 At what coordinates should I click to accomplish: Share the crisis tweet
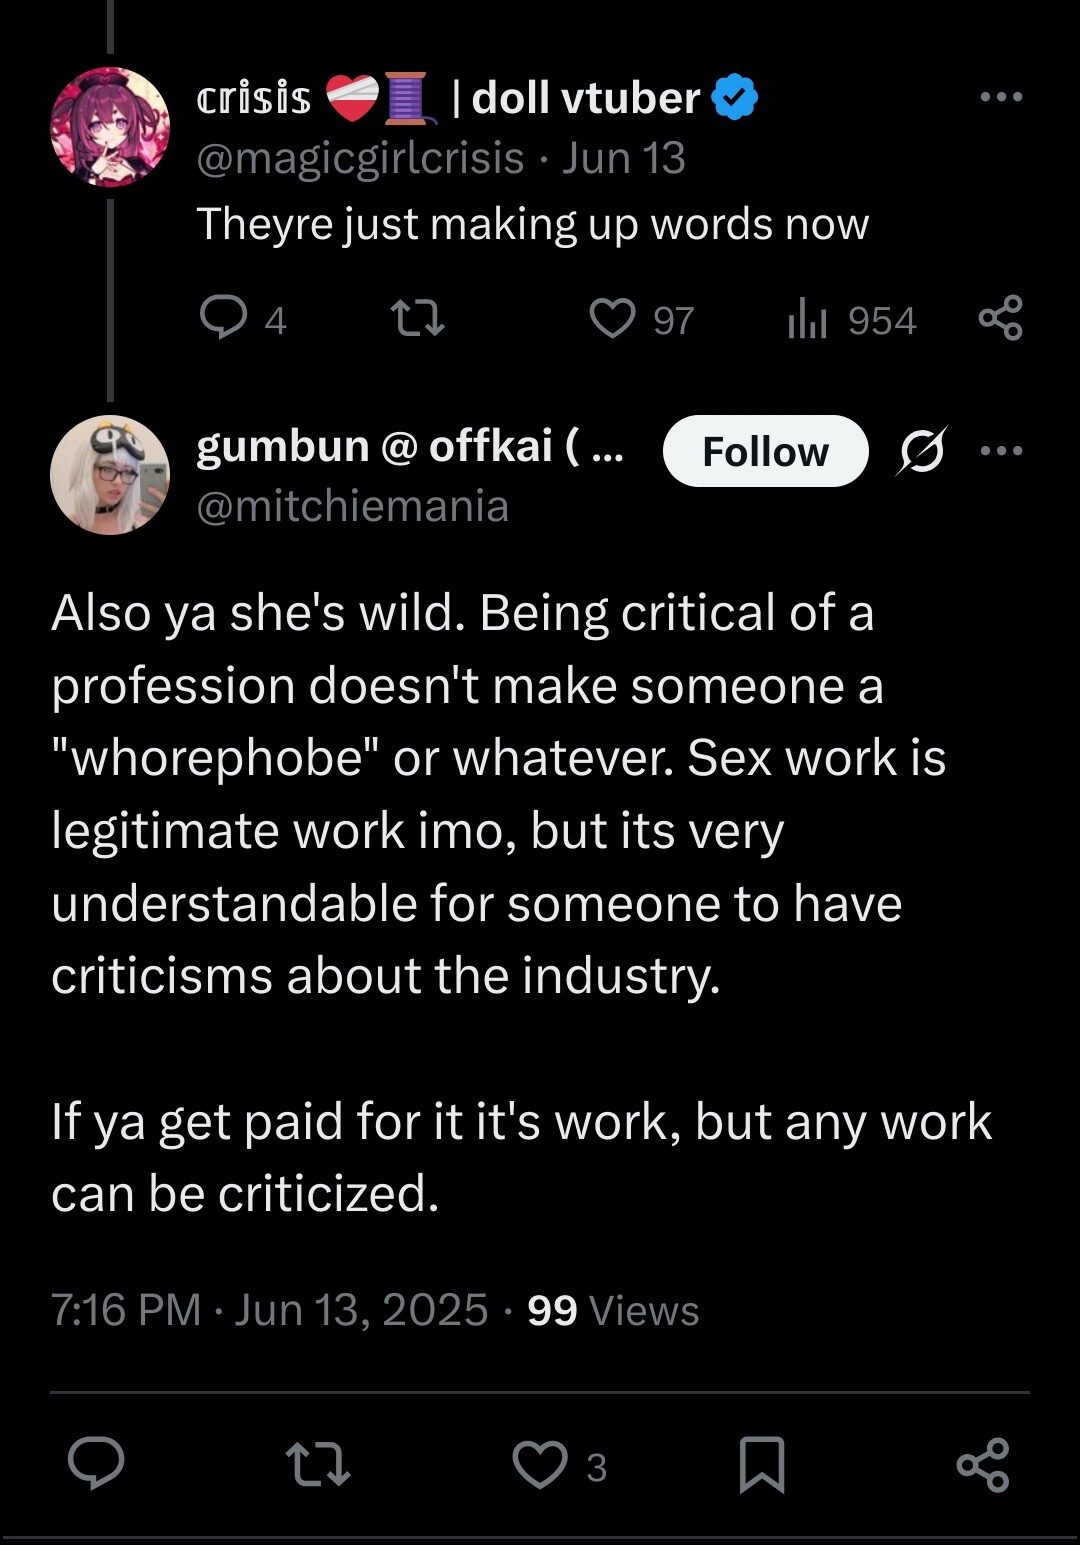(1000, 318)
